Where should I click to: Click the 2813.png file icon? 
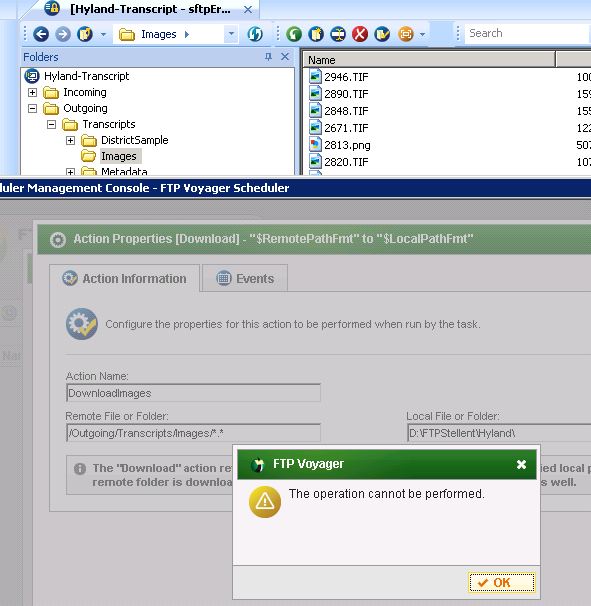(x=315, y=145)
